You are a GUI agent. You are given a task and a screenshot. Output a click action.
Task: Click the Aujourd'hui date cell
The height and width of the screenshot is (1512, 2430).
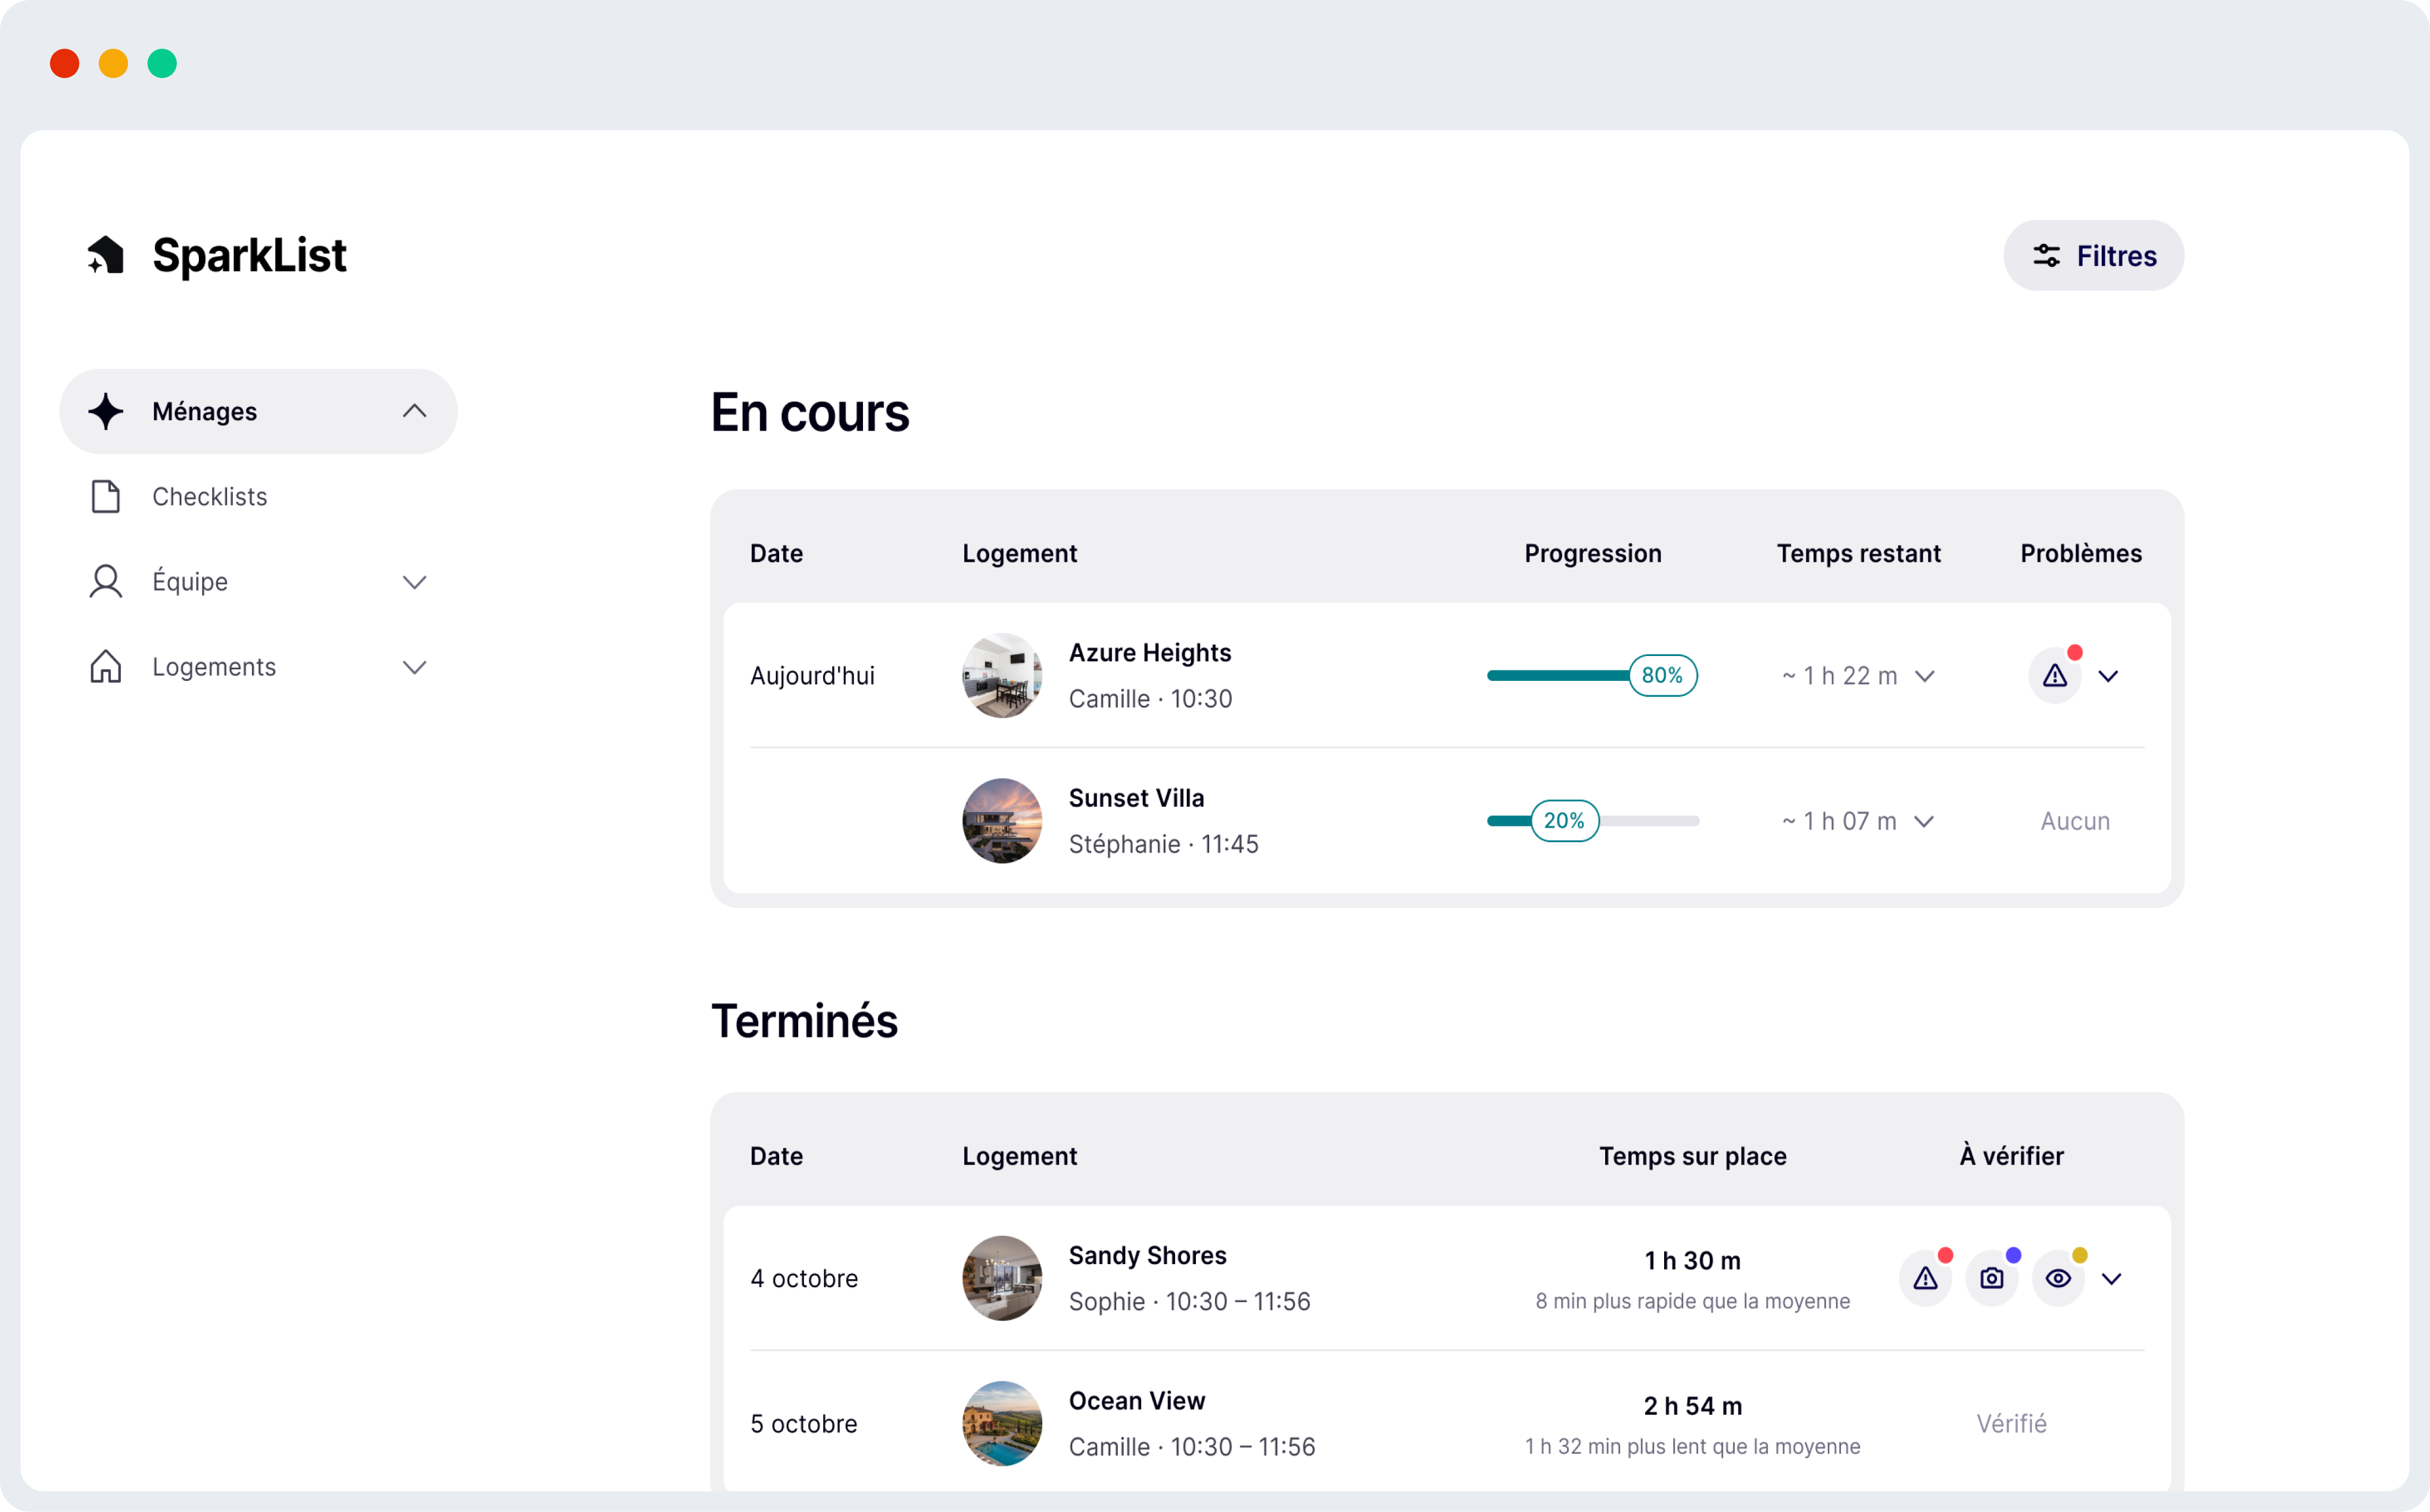click(x=812, y=676)
